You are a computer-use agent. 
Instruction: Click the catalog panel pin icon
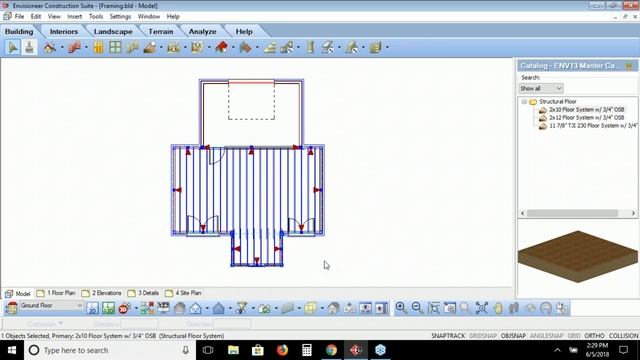629,66
